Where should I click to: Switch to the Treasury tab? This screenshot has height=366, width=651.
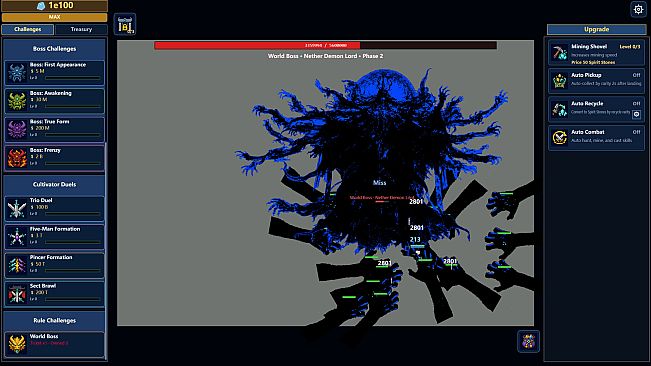click(x=81, y=29)
